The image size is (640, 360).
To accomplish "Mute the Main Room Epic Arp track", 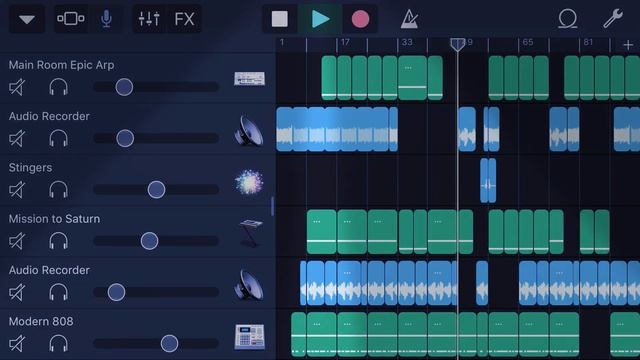I will pyautogui.click(x=17, y=87).
